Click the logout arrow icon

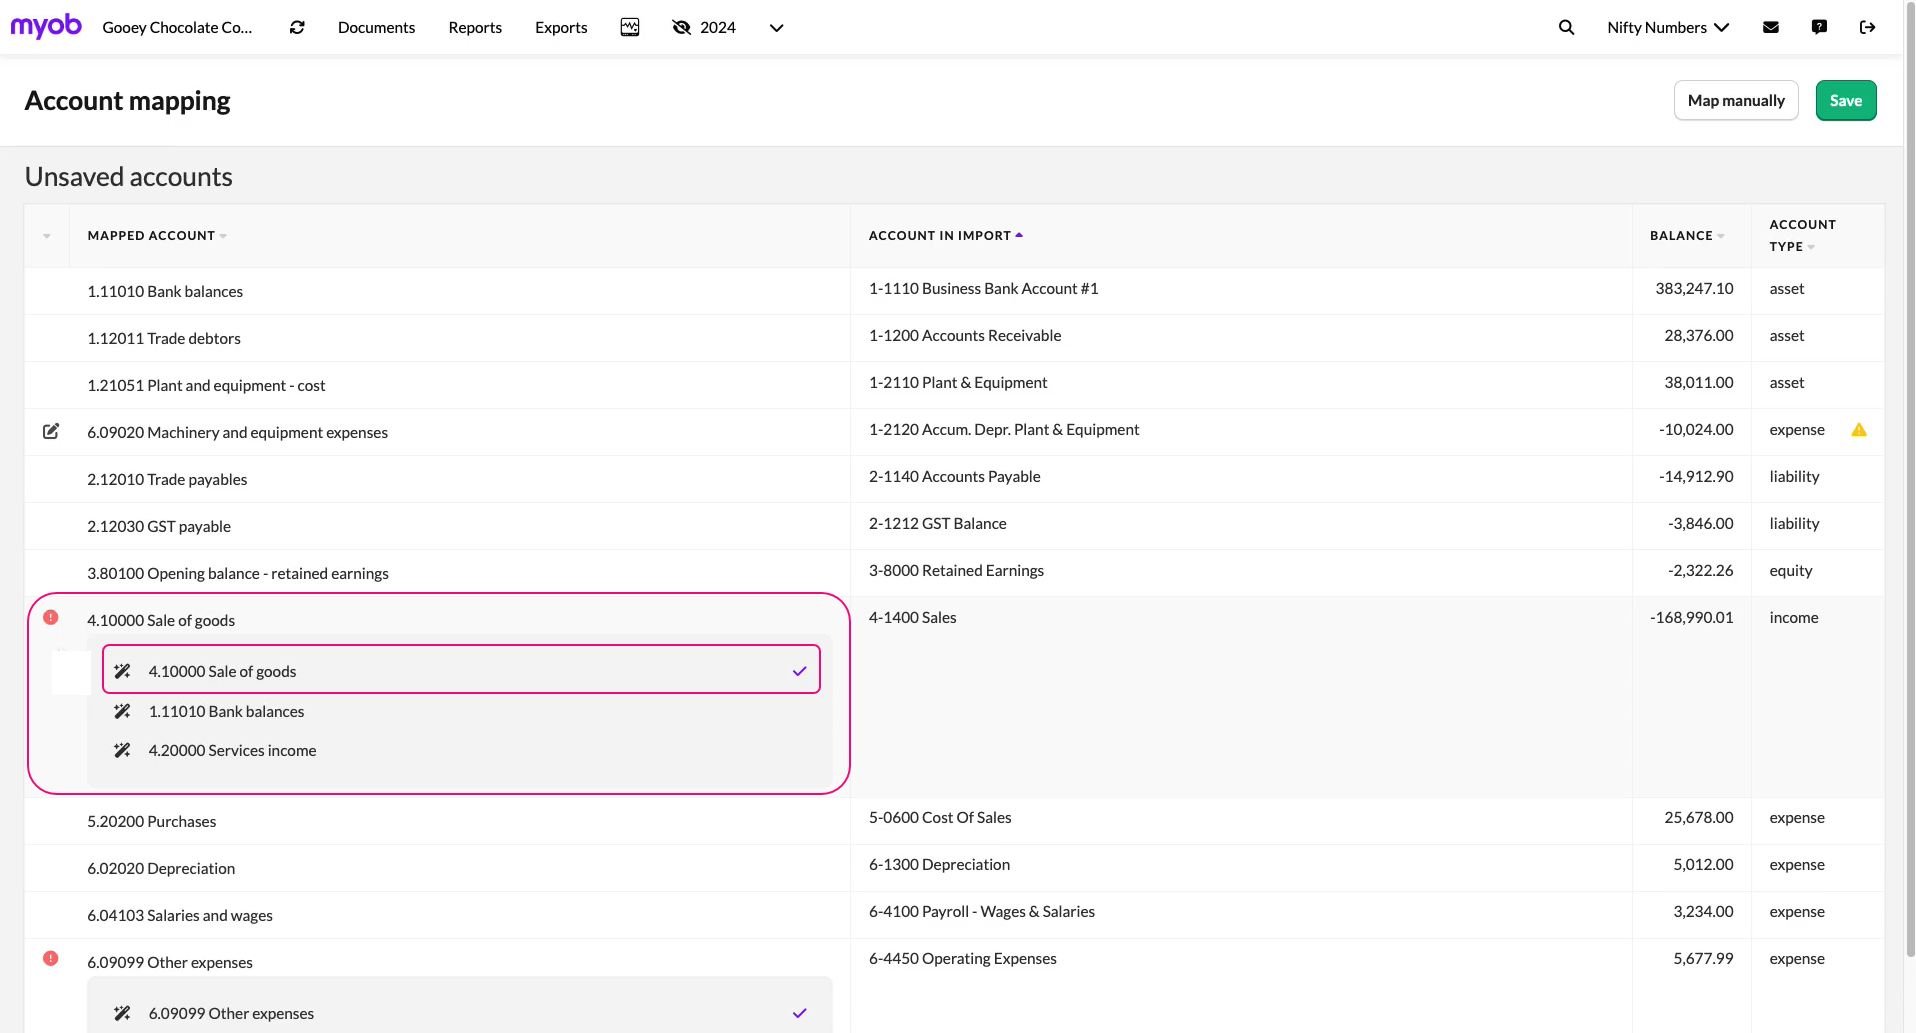(x=1867, y=28)
